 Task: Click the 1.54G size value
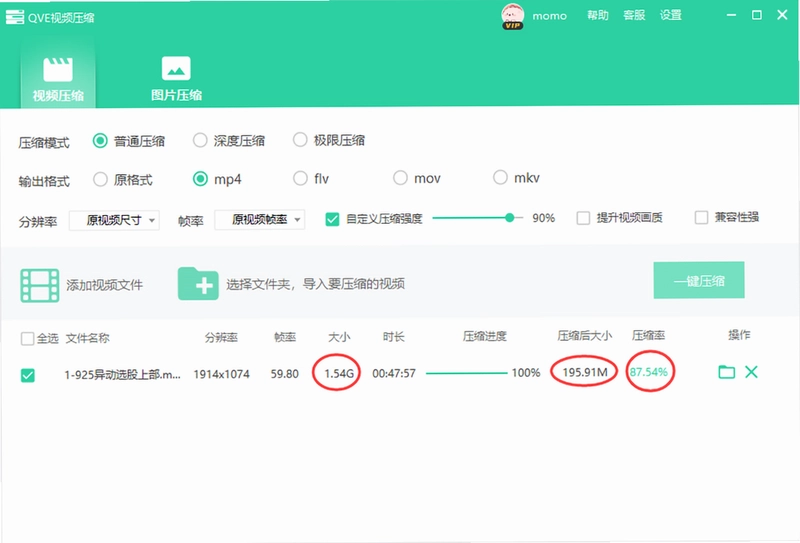pyautogui.click(x=339, y=374)
